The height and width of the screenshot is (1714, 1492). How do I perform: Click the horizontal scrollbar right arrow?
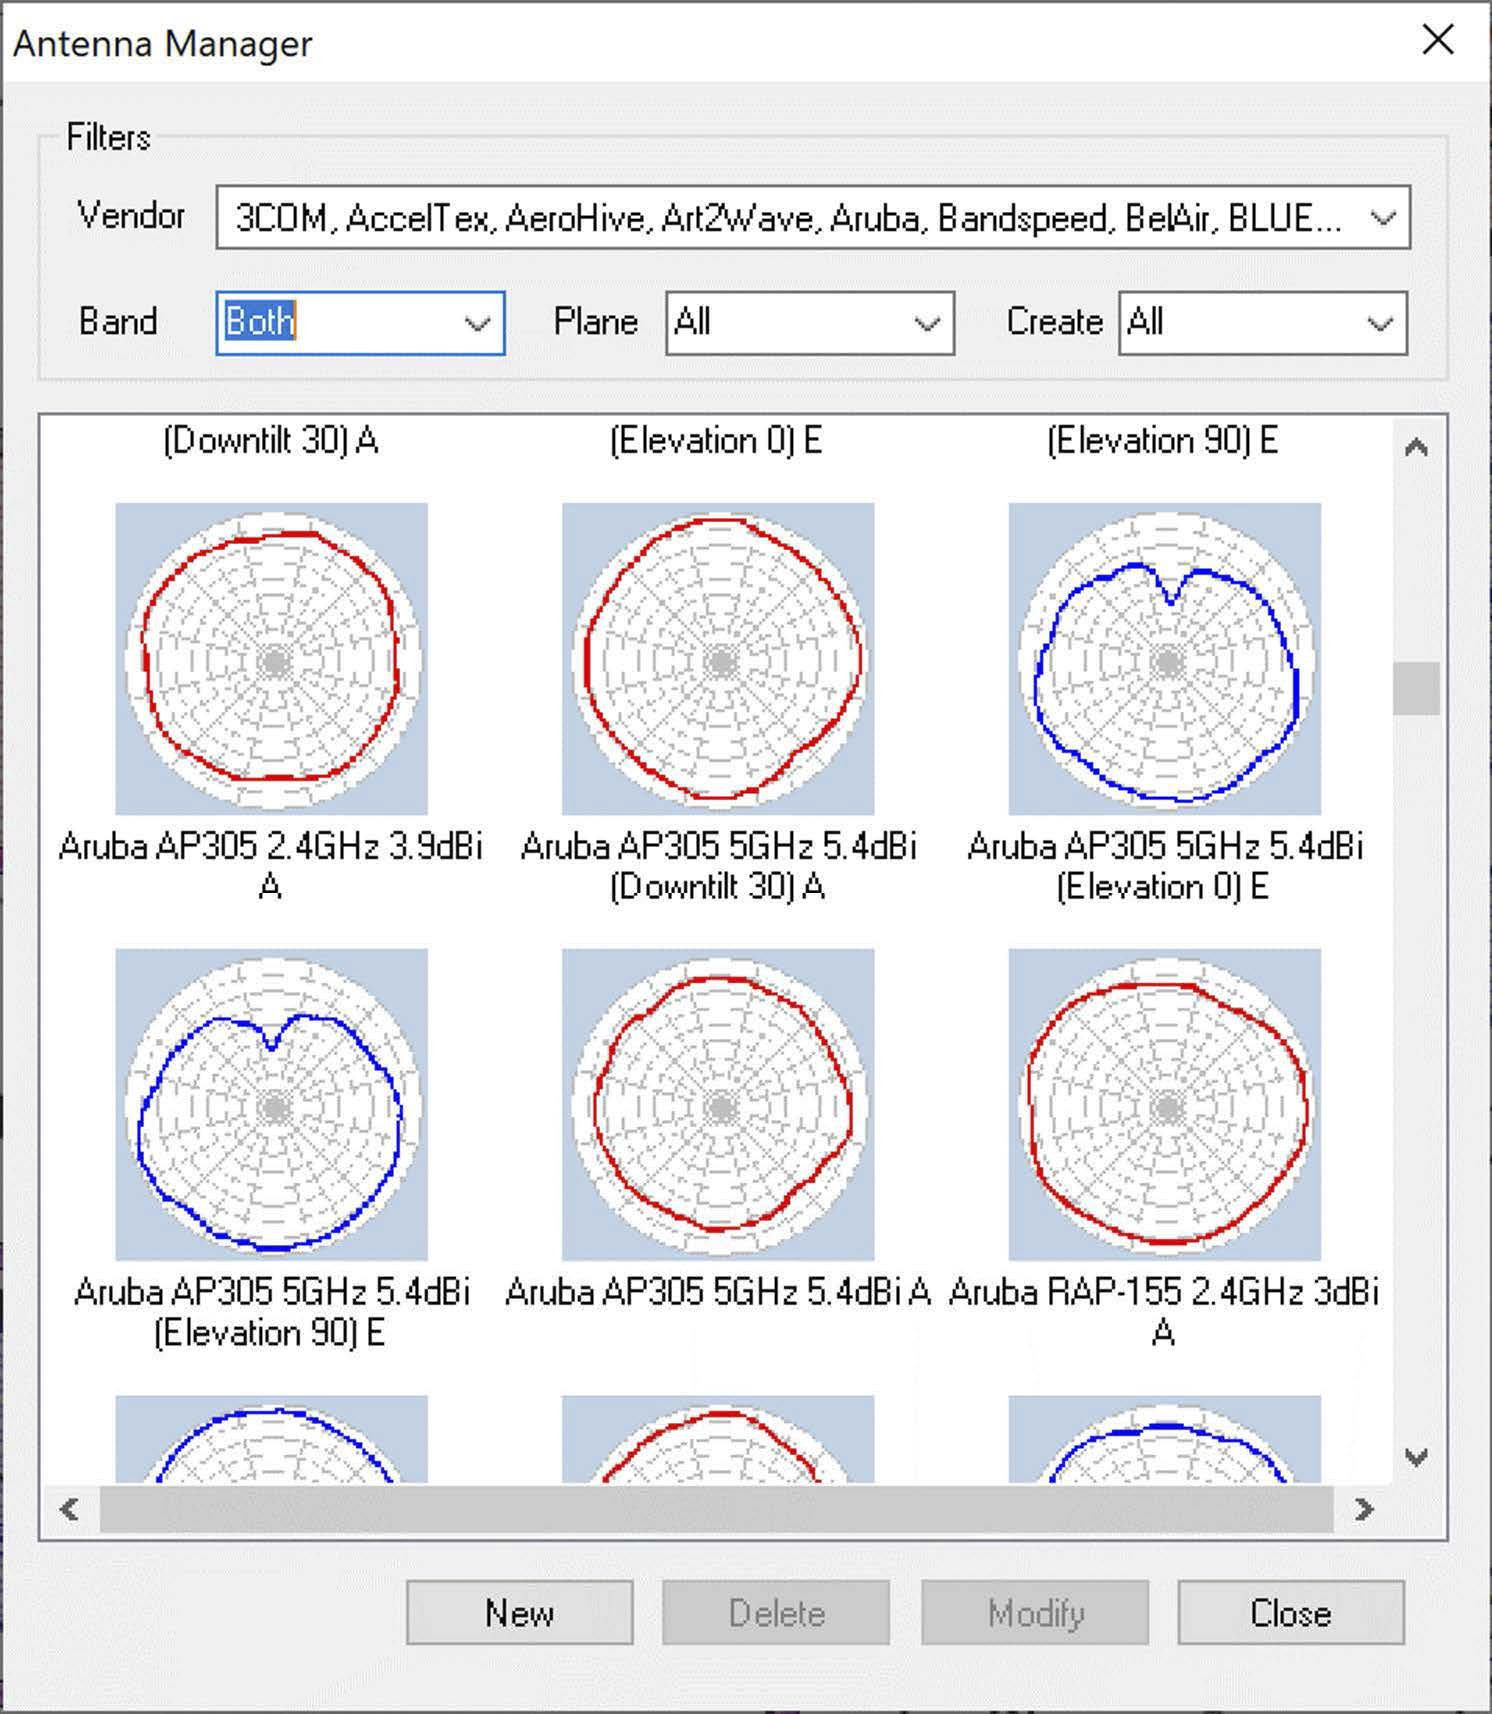[1364, 1509]
